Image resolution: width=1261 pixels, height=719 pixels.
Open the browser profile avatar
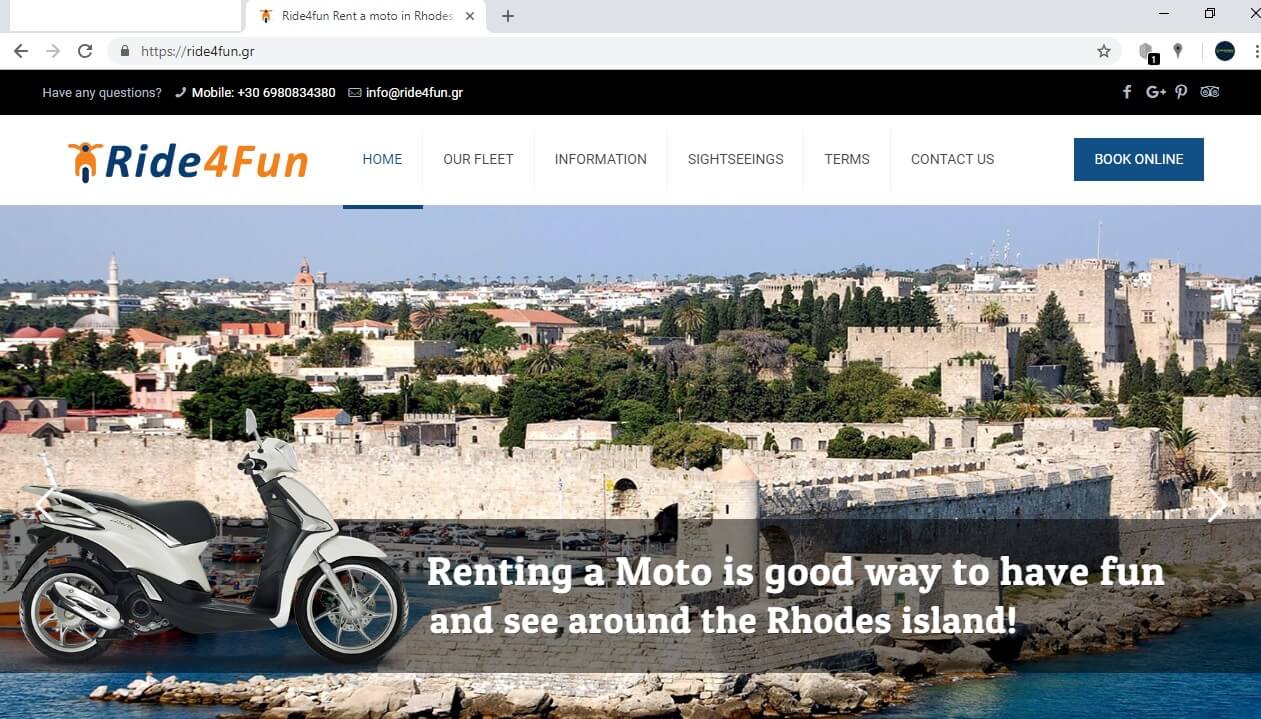coord(1225,51)
